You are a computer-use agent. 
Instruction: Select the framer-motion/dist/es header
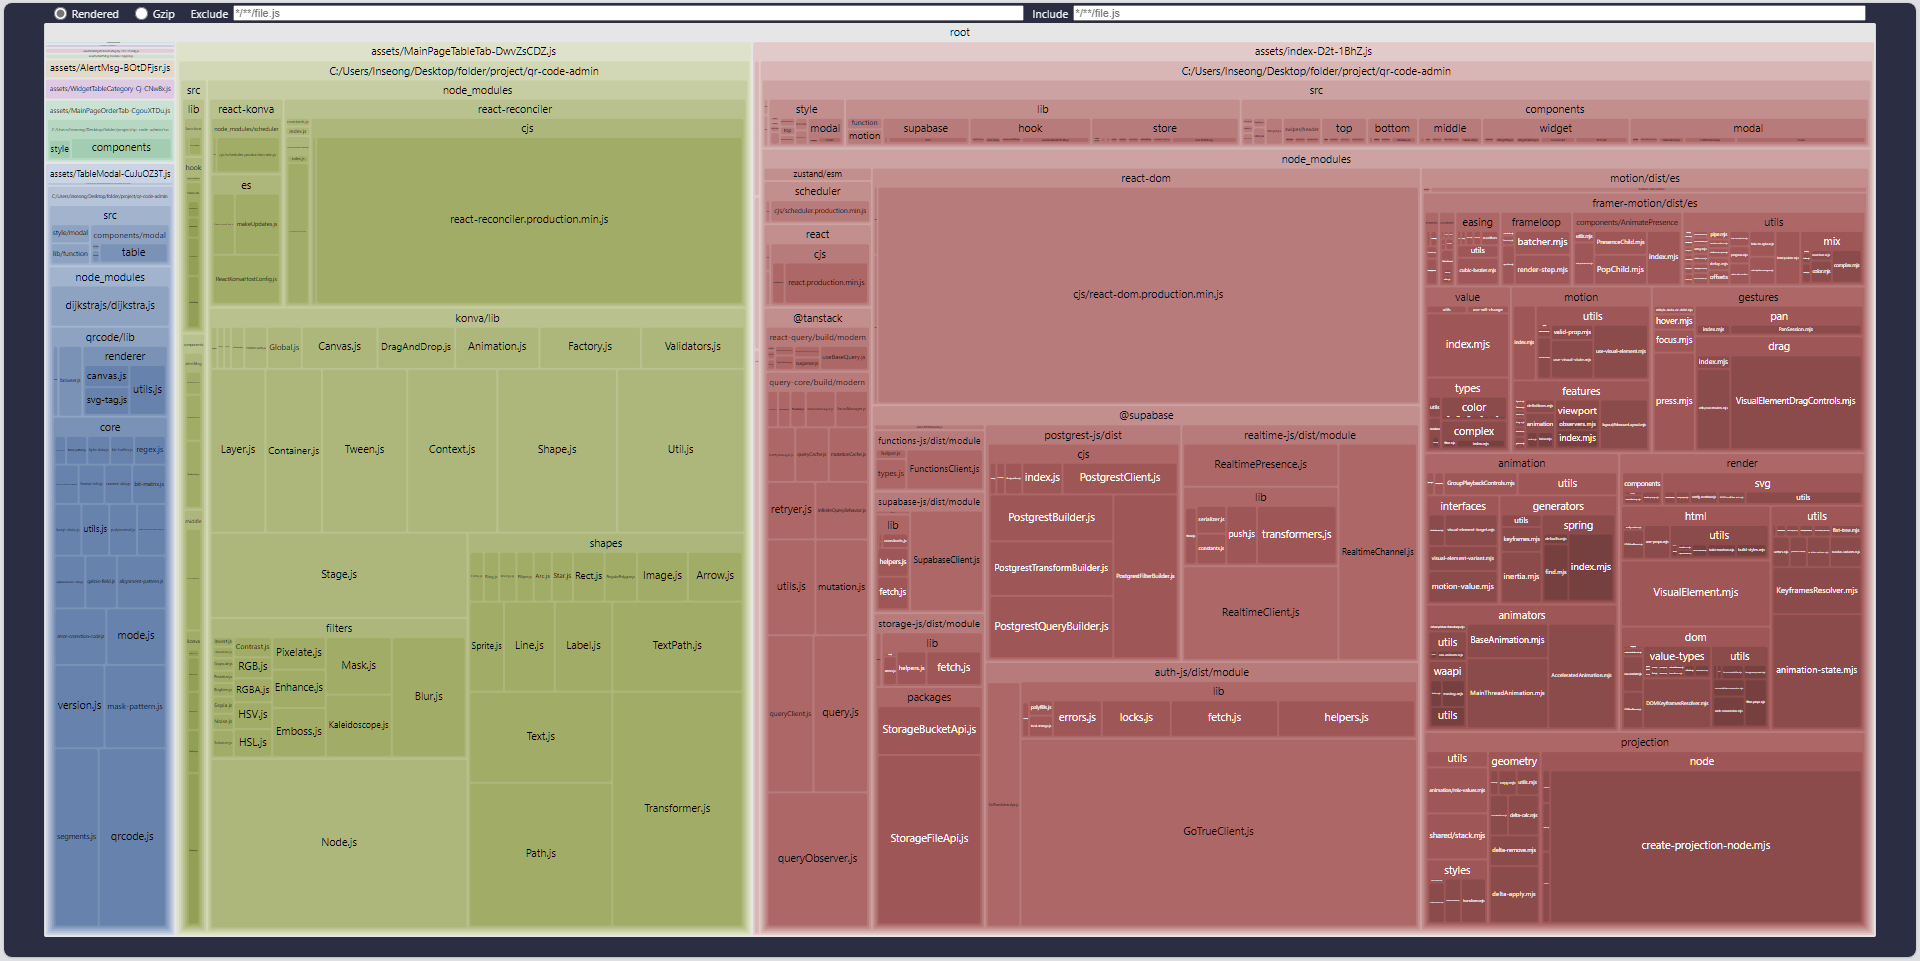pos(1644,204)
